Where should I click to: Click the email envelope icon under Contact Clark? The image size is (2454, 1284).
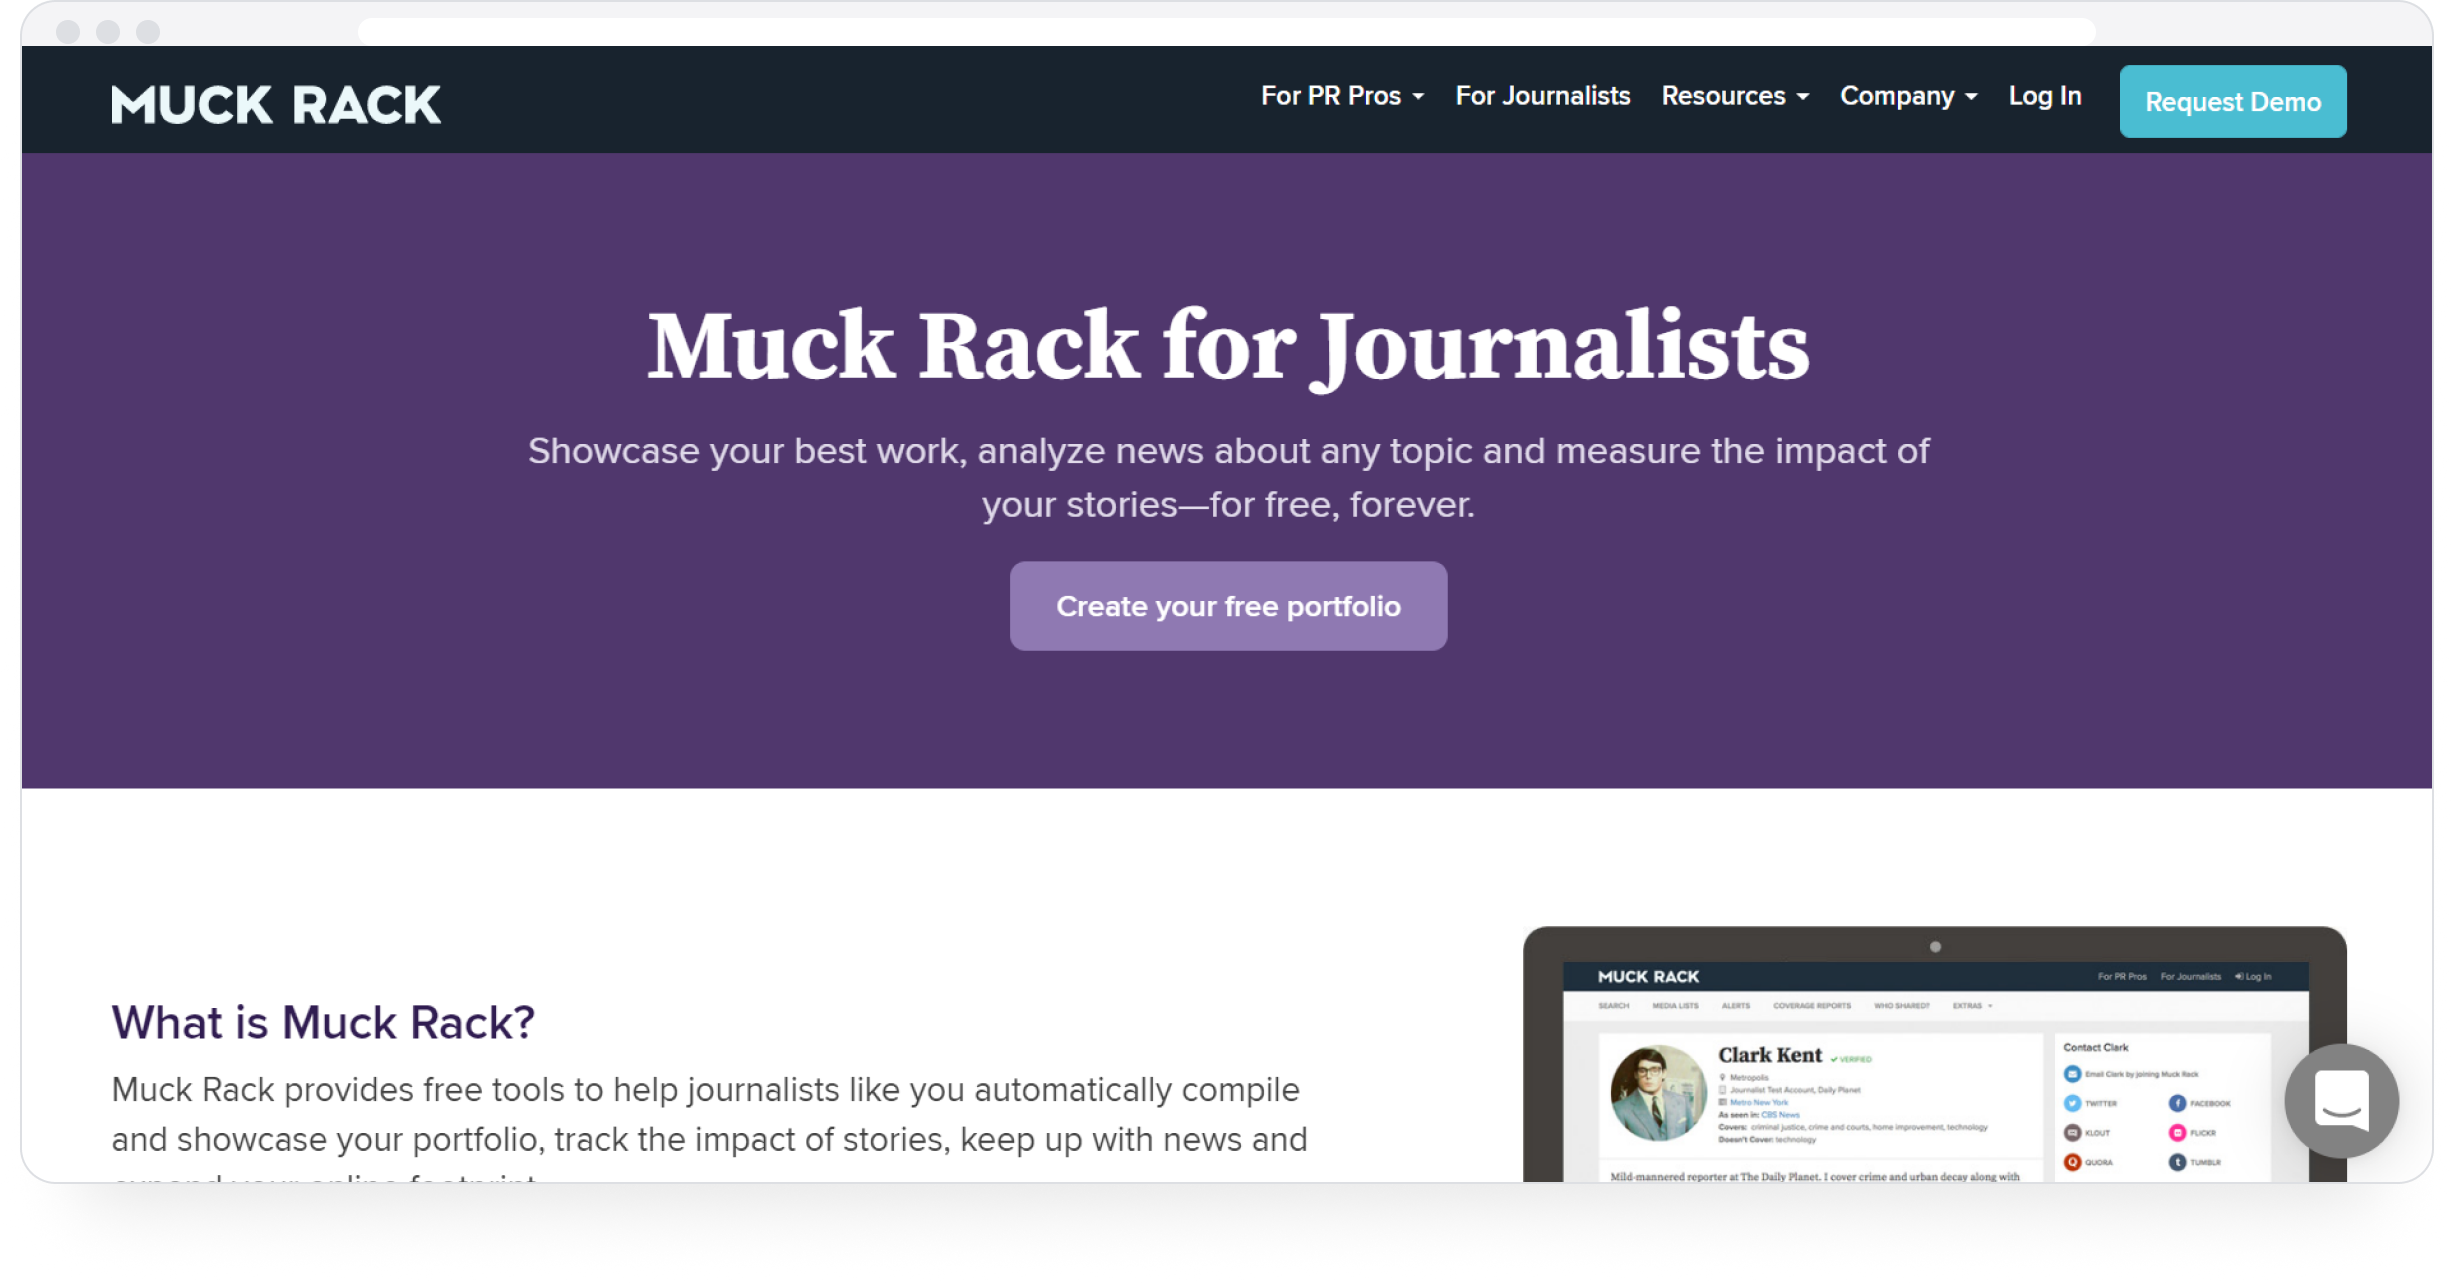pyautogui.click(x=2072, y=1074)
